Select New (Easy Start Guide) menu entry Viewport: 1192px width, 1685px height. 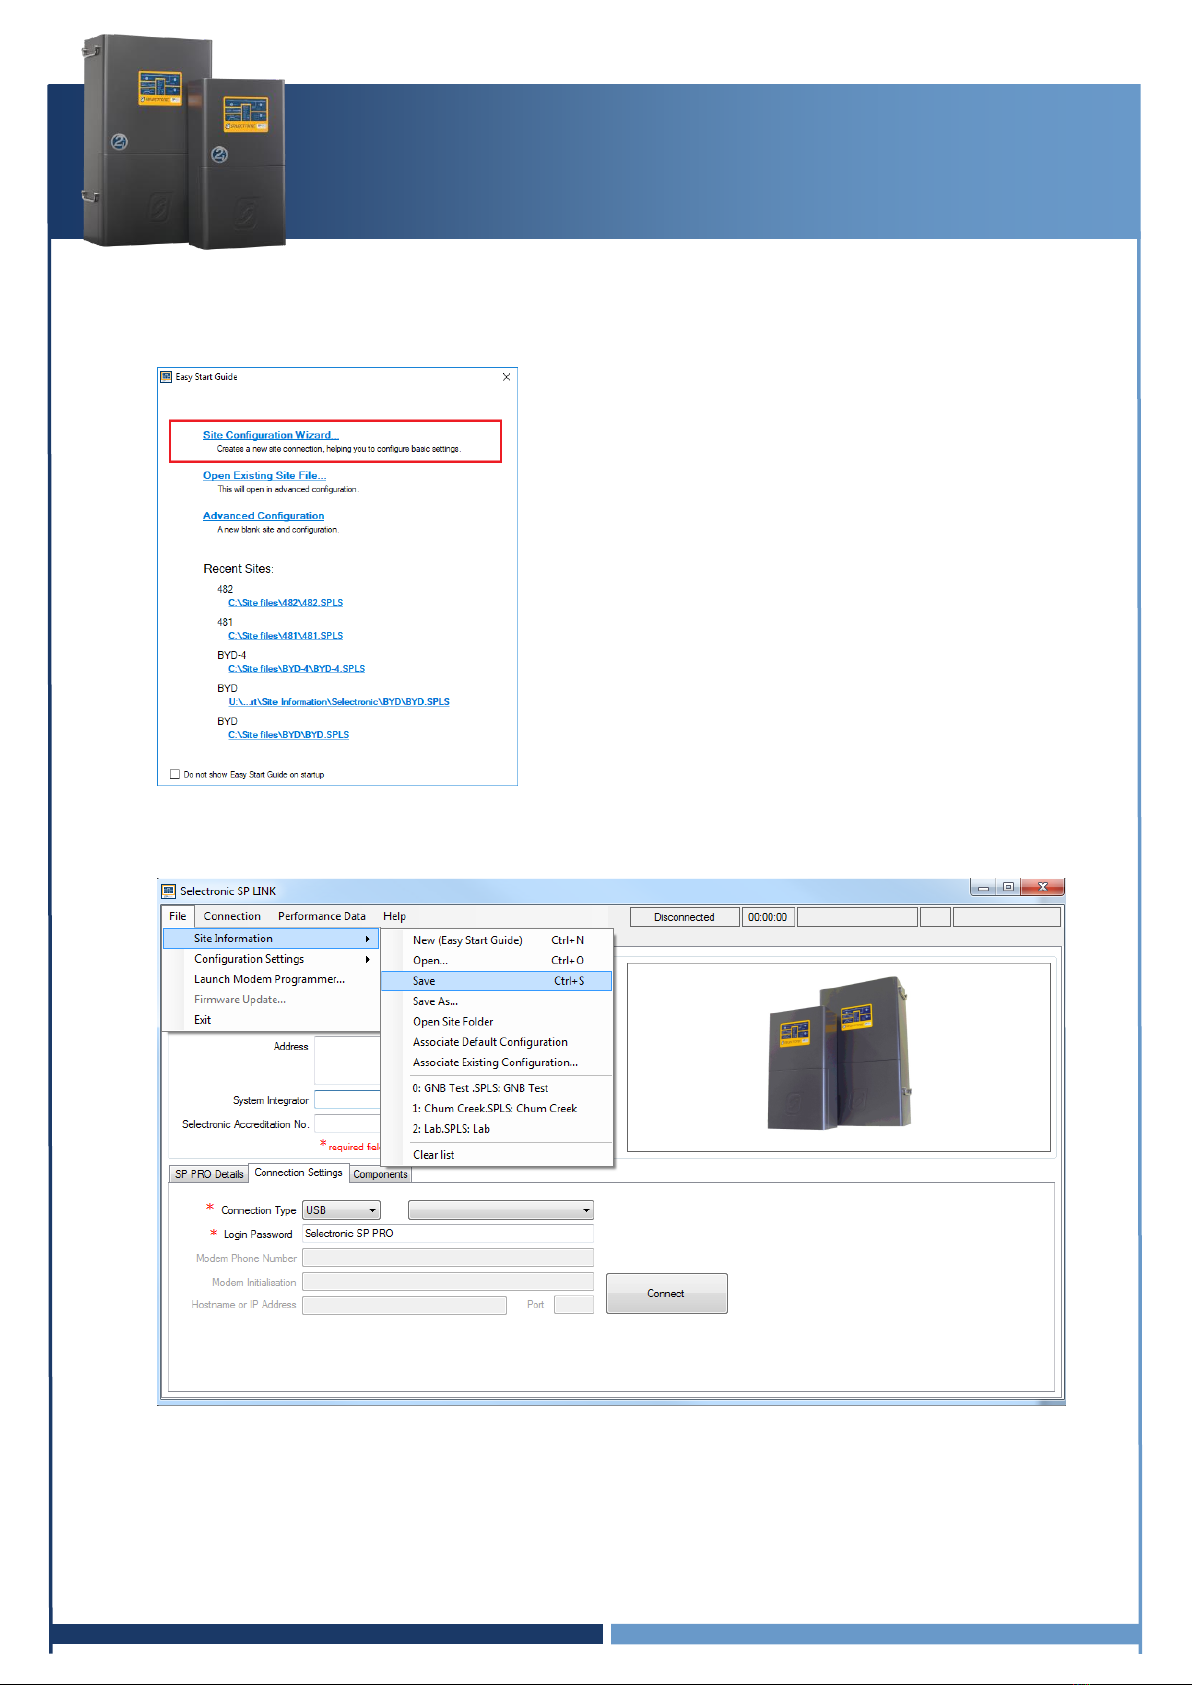pos(497,940)
